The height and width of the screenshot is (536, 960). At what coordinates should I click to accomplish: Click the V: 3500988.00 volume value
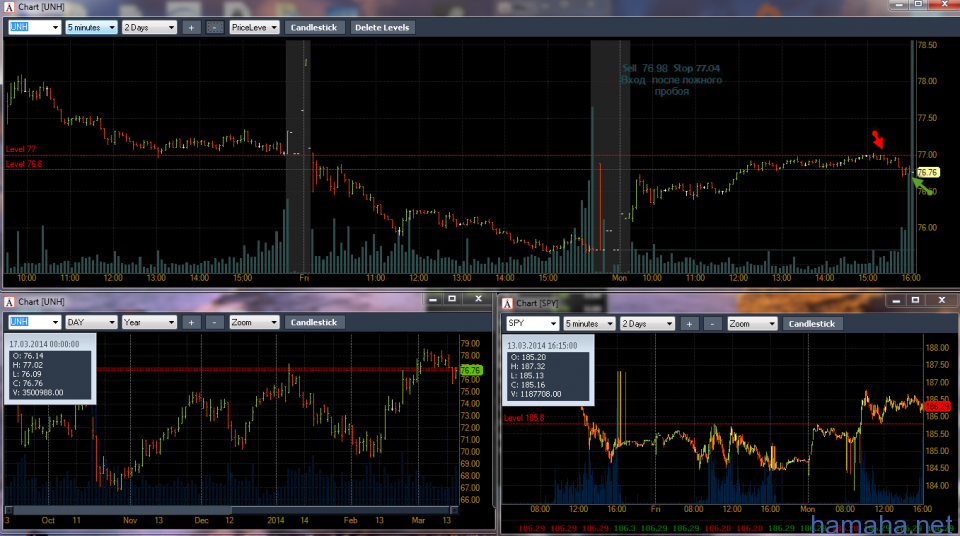pyautogui.click(x=38, y=393)
